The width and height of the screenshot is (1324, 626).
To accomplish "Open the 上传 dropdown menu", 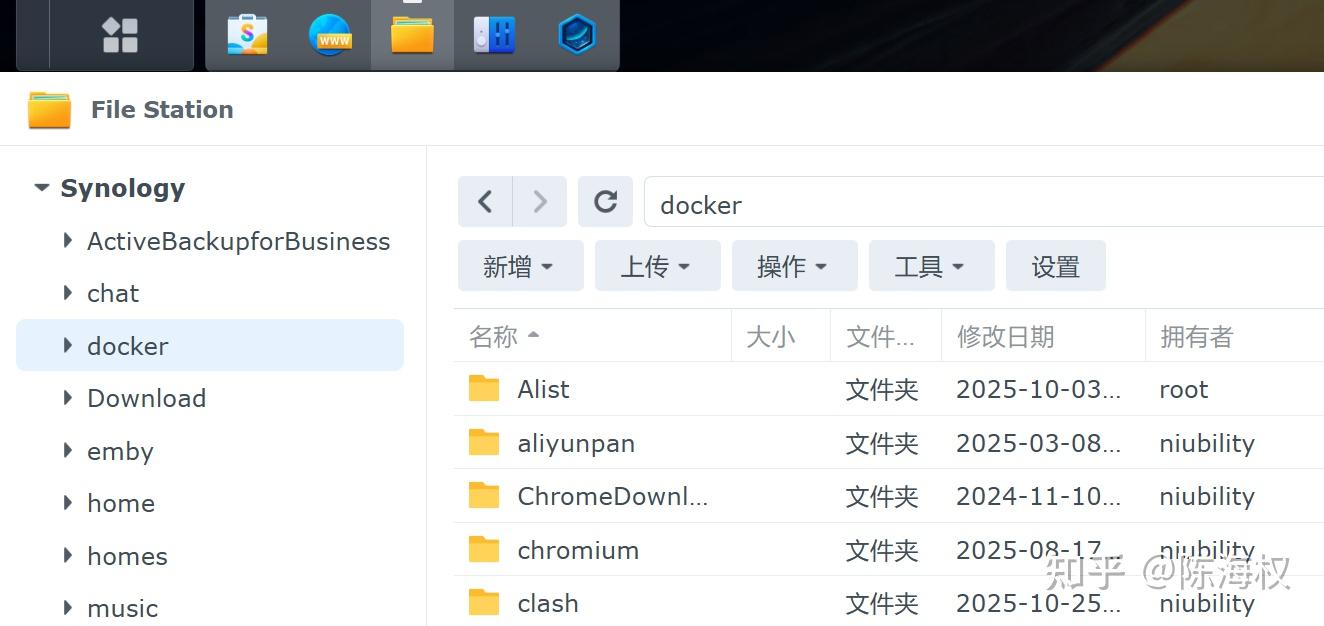I will tap(657, 265).
